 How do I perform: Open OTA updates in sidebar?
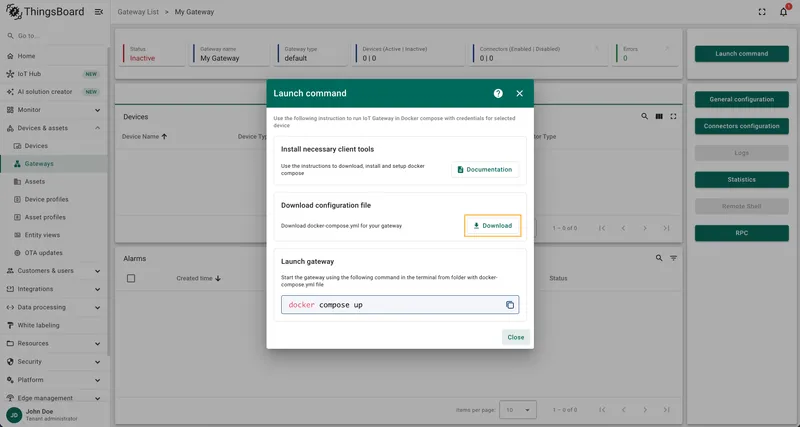click(54, 253)
